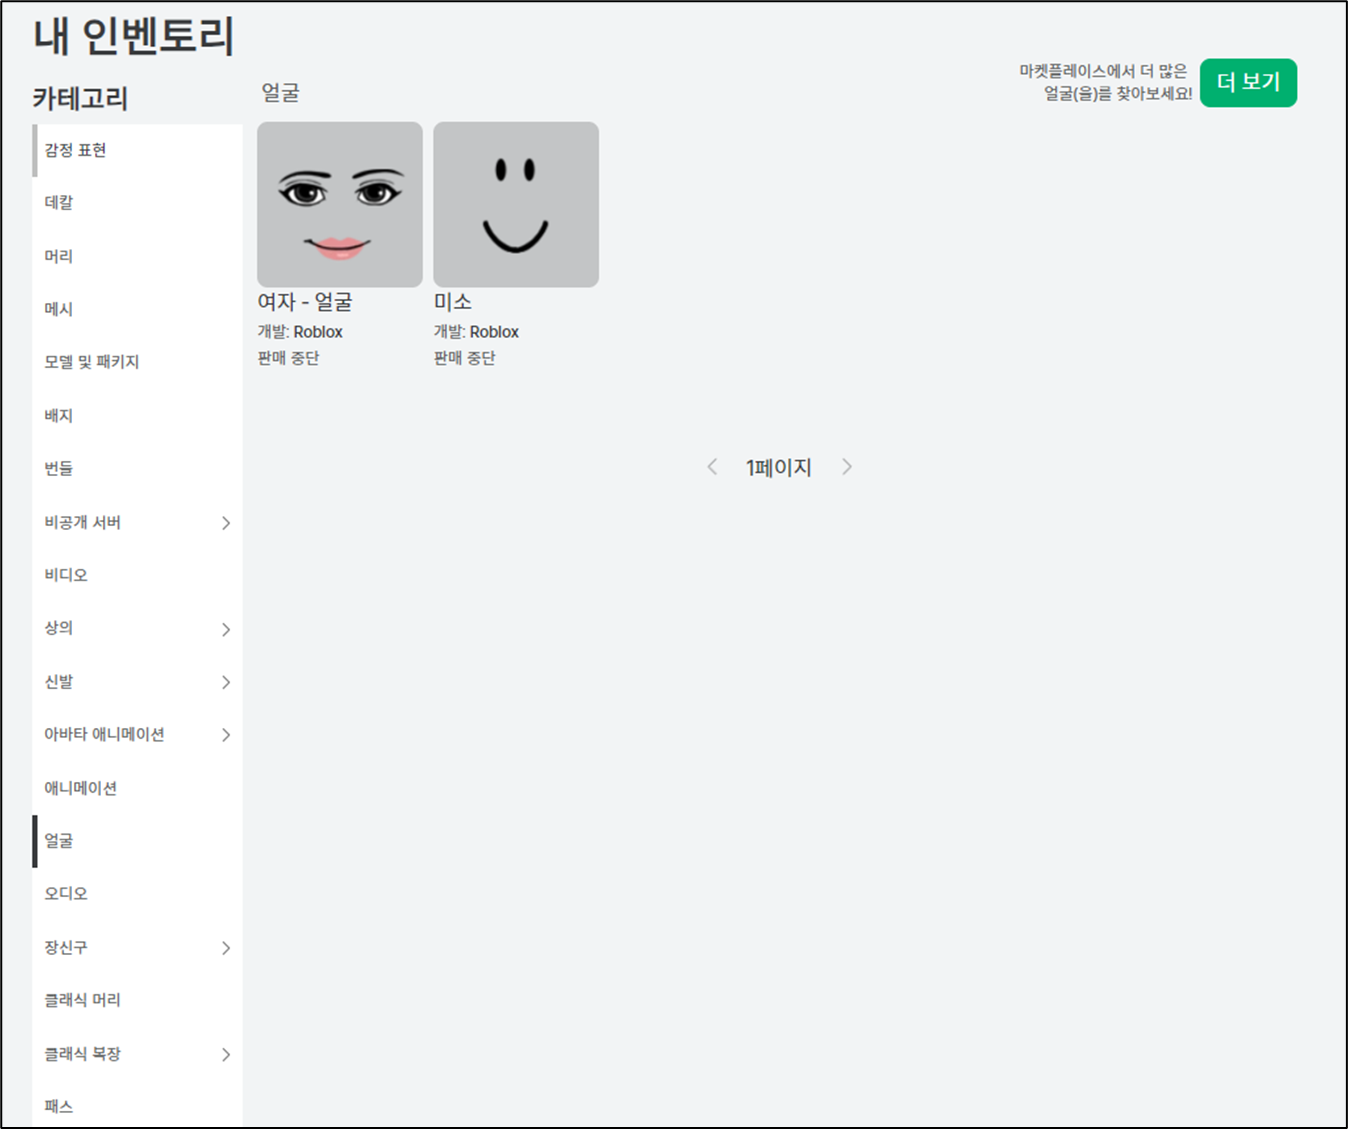Open the 신발 category

[x=138, y=682]
